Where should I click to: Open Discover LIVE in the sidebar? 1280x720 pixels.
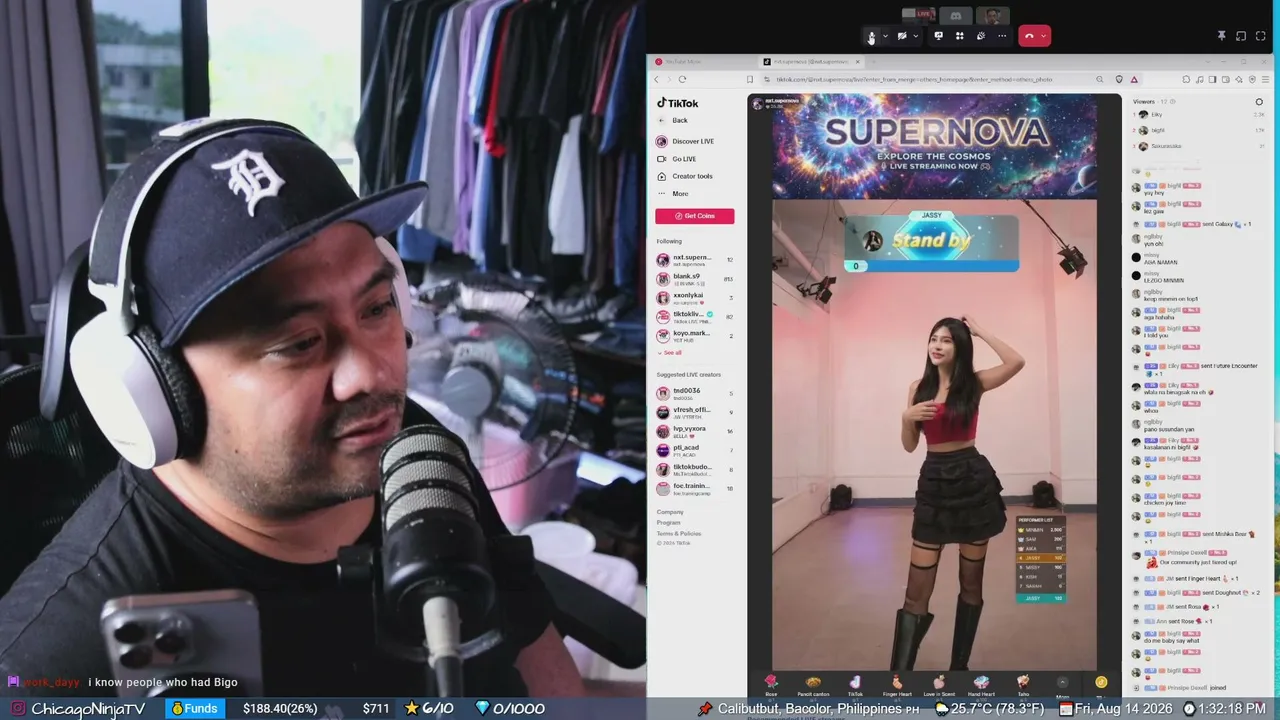(x=685, y=142)
